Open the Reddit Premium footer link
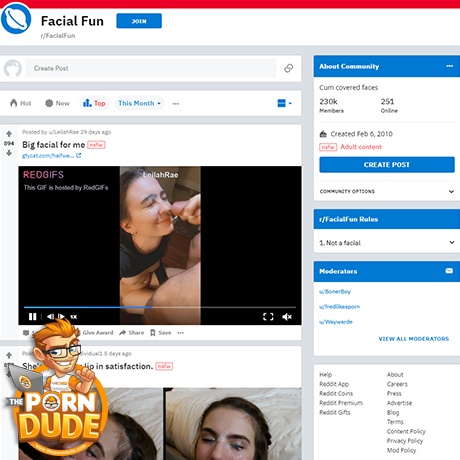This screenshot has width=460, height=460. 341,403
